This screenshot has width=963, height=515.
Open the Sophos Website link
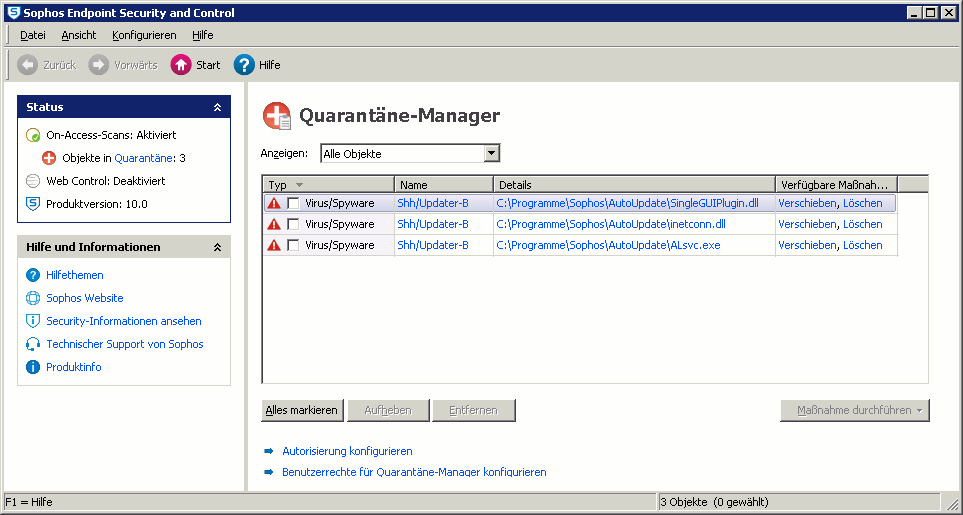pyautogui.click(x=85, y=298)
